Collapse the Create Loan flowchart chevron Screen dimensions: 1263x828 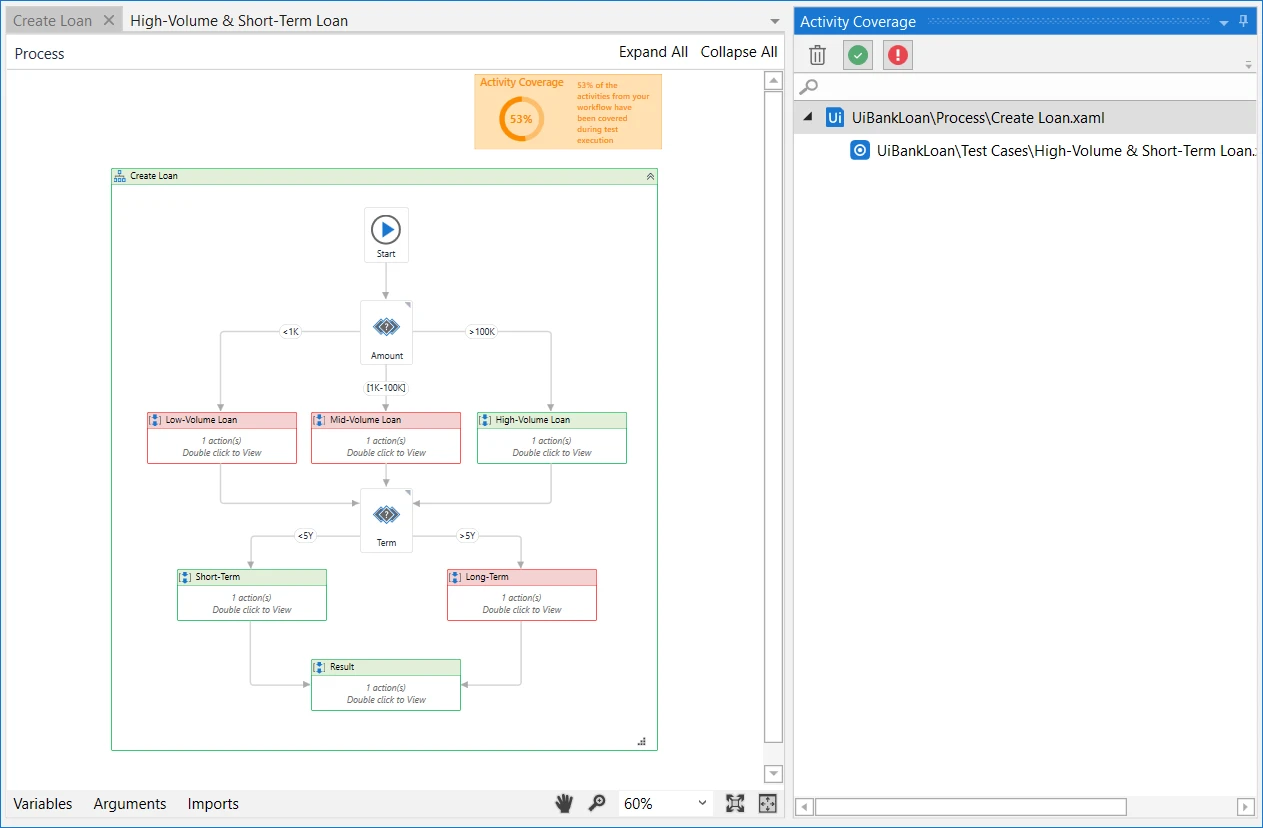pyautogui.click(x=650, y=176)
